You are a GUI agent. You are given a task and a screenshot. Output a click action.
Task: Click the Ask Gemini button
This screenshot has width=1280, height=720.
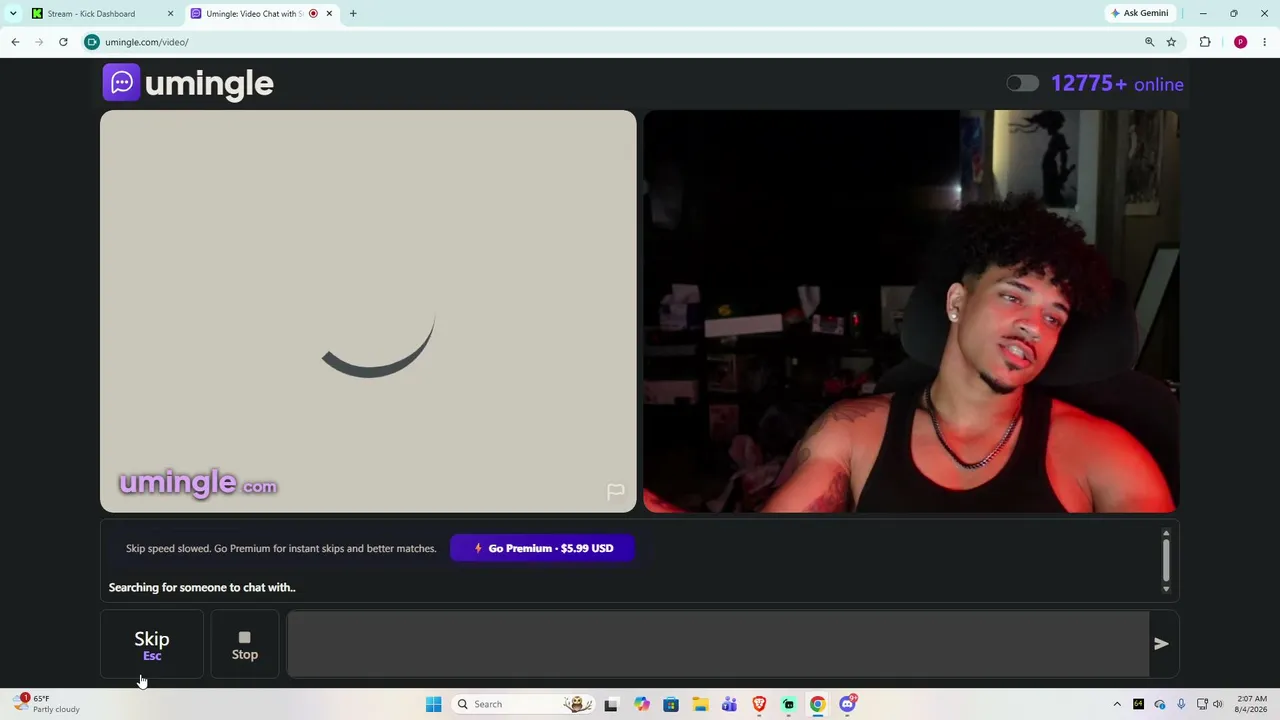coord(1139,14)
